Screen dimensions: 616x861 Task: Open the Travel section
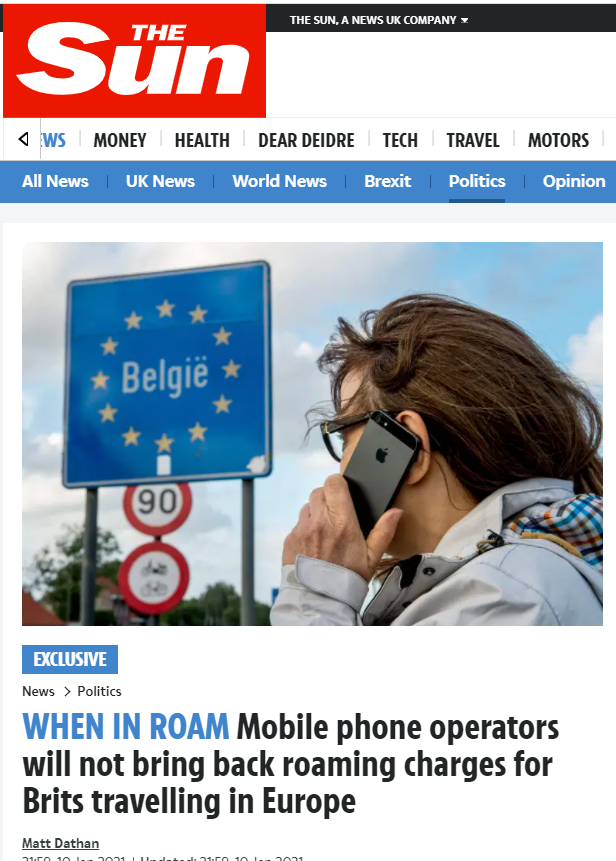click(473, 140)
